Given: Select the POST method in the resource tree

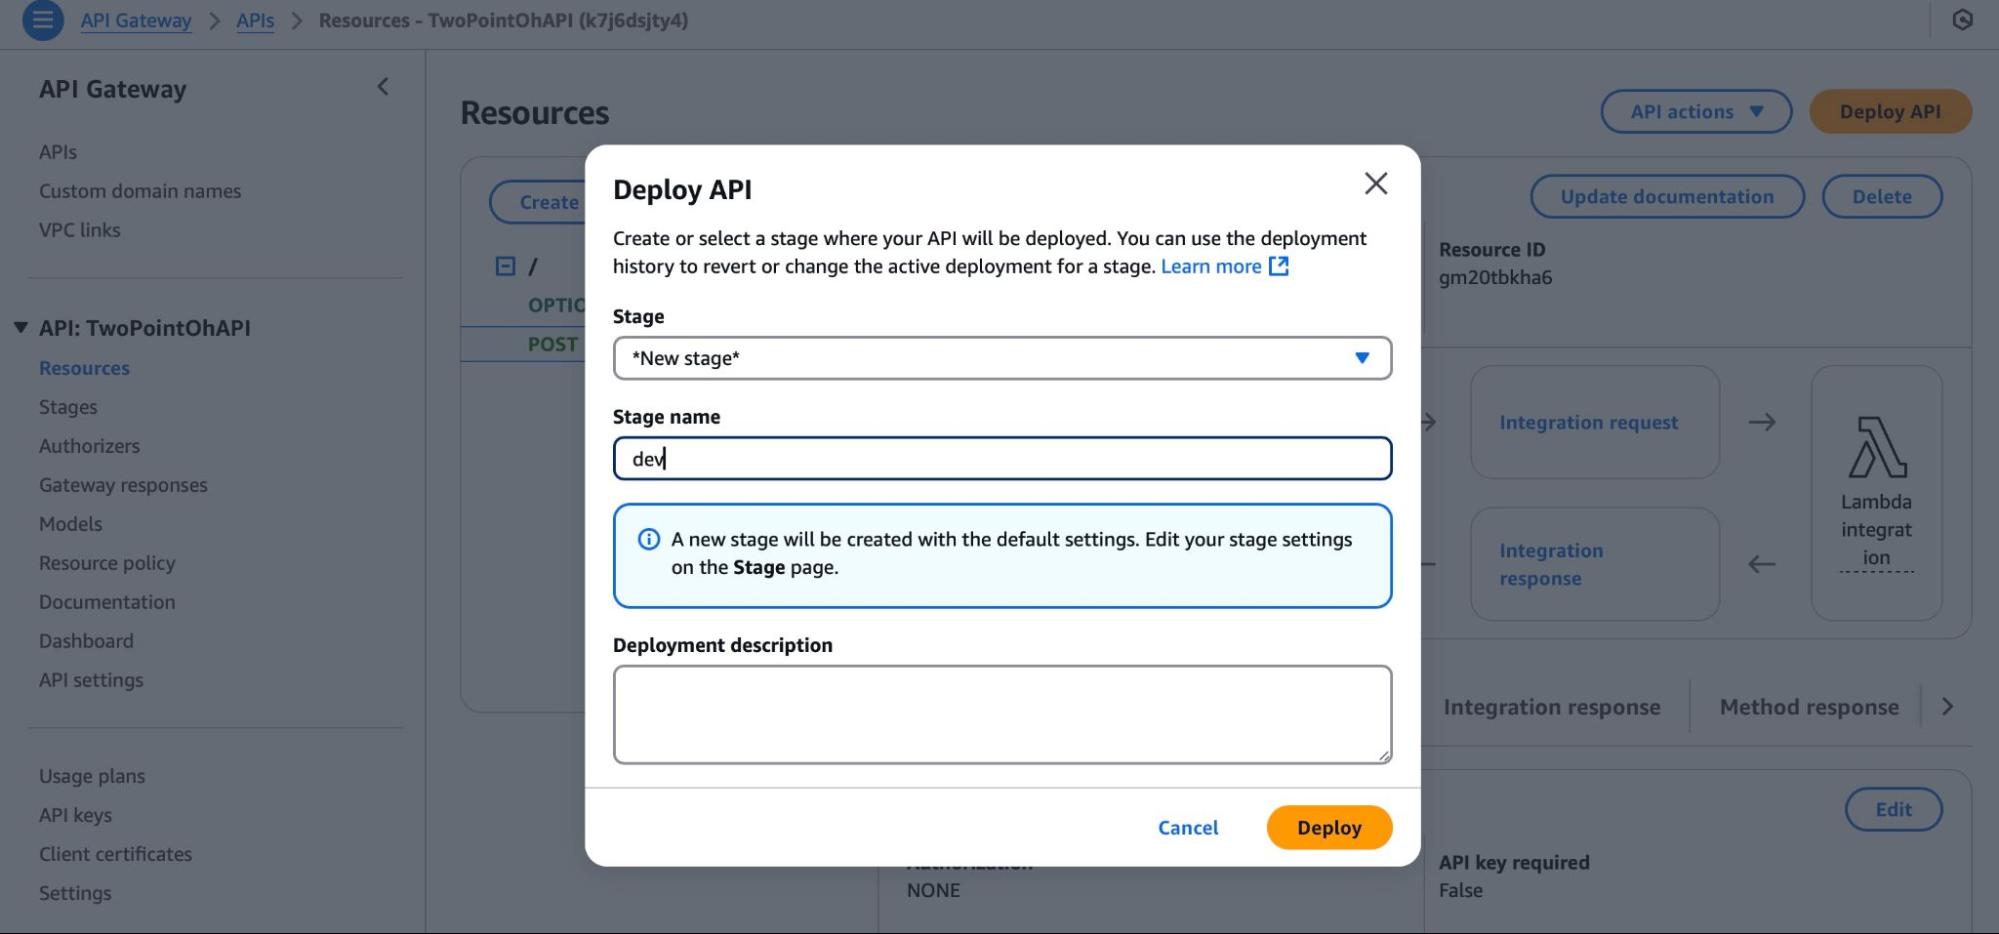Looking at the screenshot, I should click(553, 344).
